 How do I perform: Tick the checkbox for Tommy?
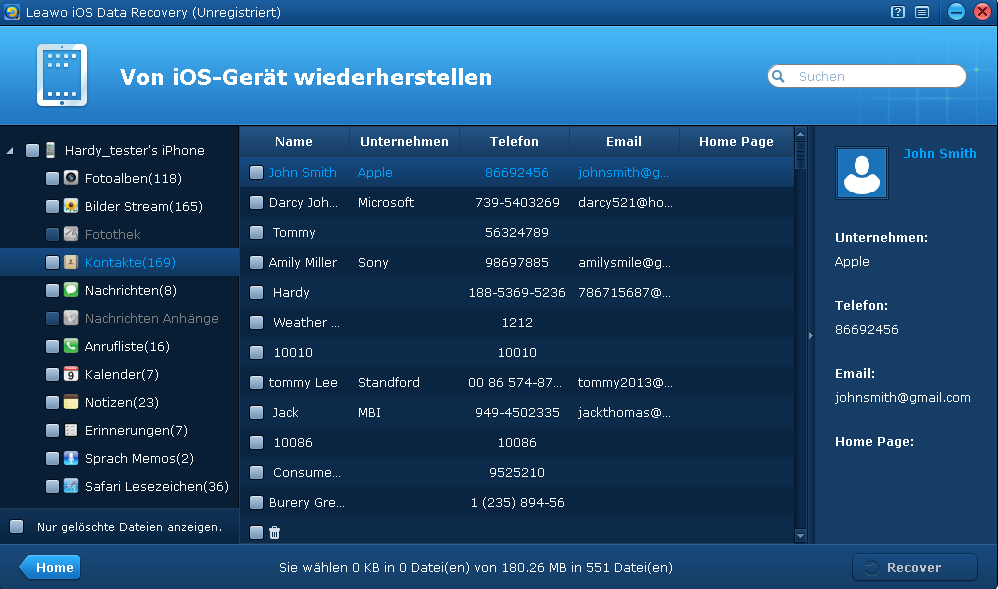pos(257,232)
